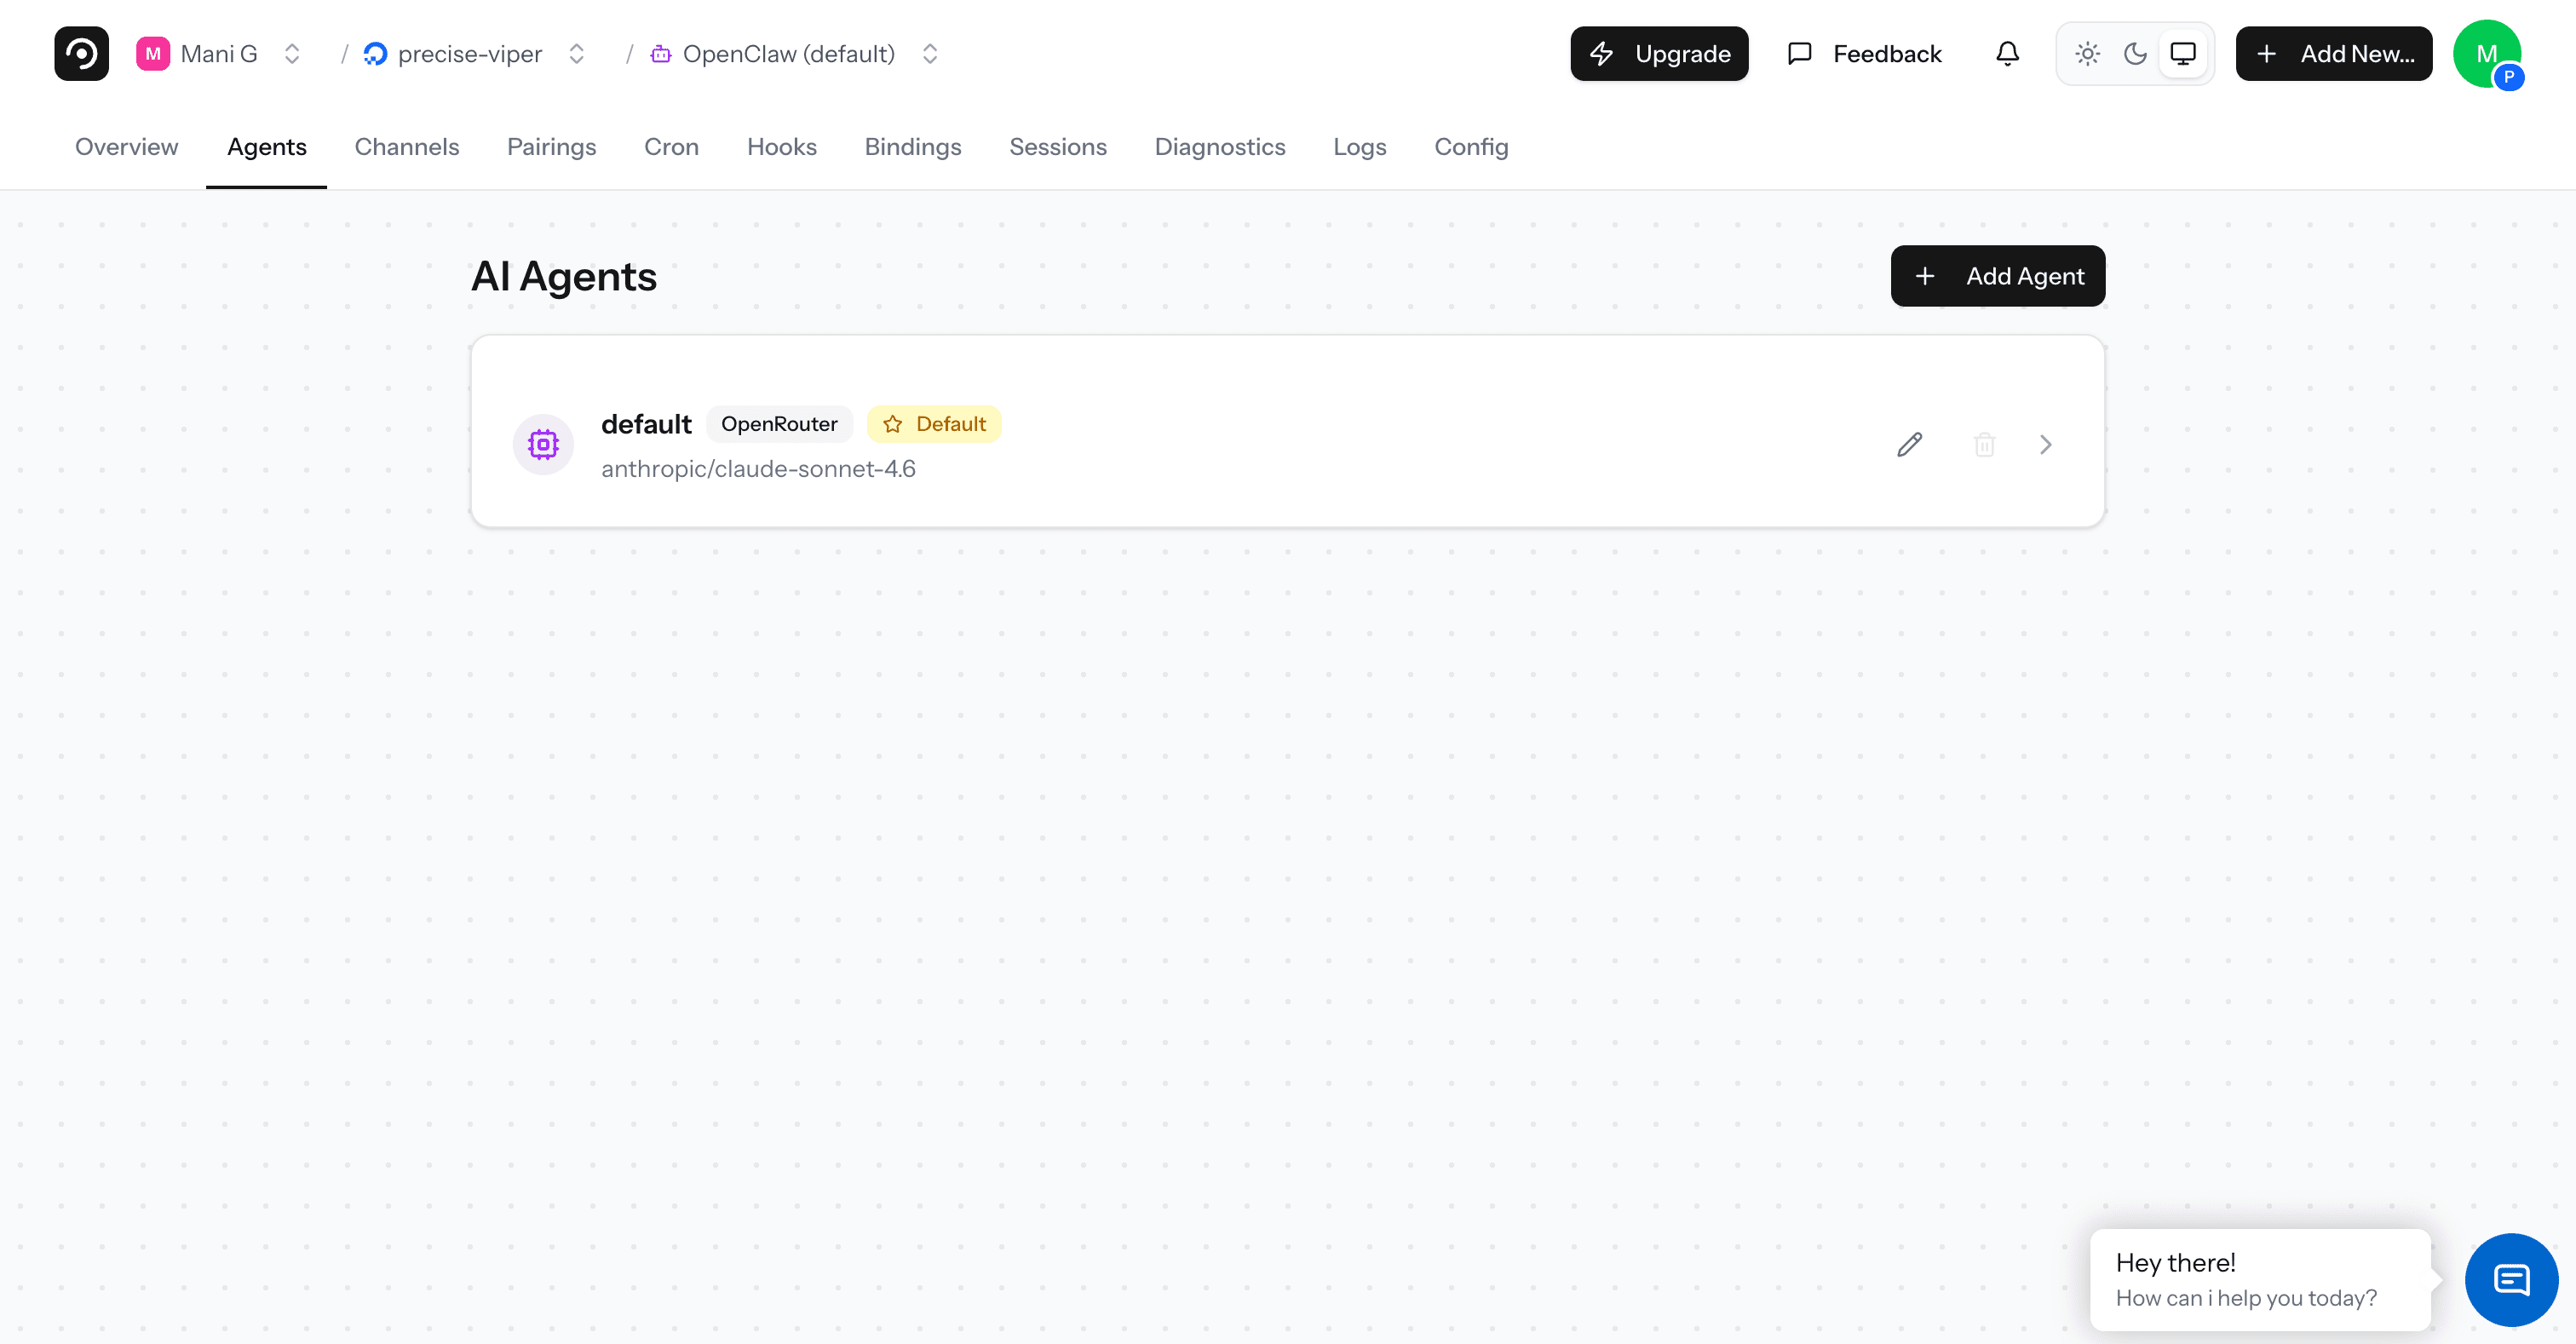Image resolution: width=2576 pixels, height=1344 pixels.
Task: Open the Diagnostics tab
Action: [x=1220, y=147]
